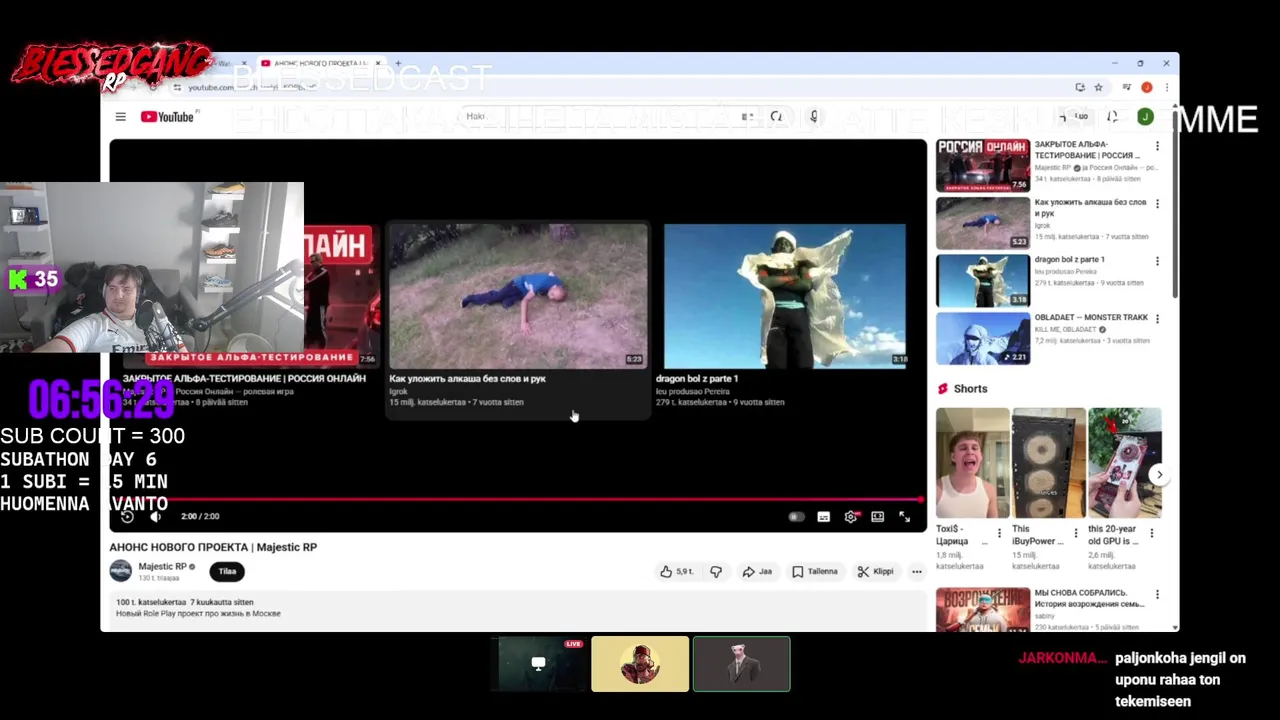Select the green-bordered participant tile
The height and width of the screenshot is (720, 1280).
[741, 664]
